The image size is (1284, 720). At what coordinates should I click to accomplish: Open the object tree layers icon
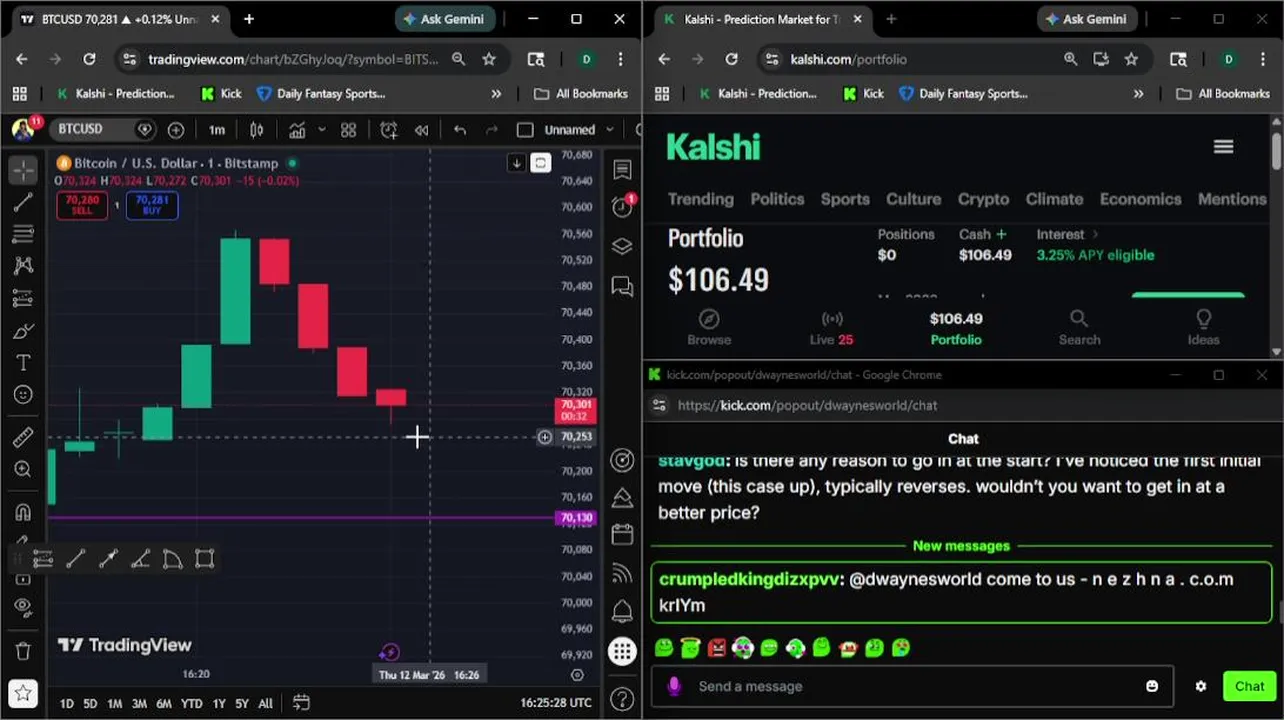point(622,246)
